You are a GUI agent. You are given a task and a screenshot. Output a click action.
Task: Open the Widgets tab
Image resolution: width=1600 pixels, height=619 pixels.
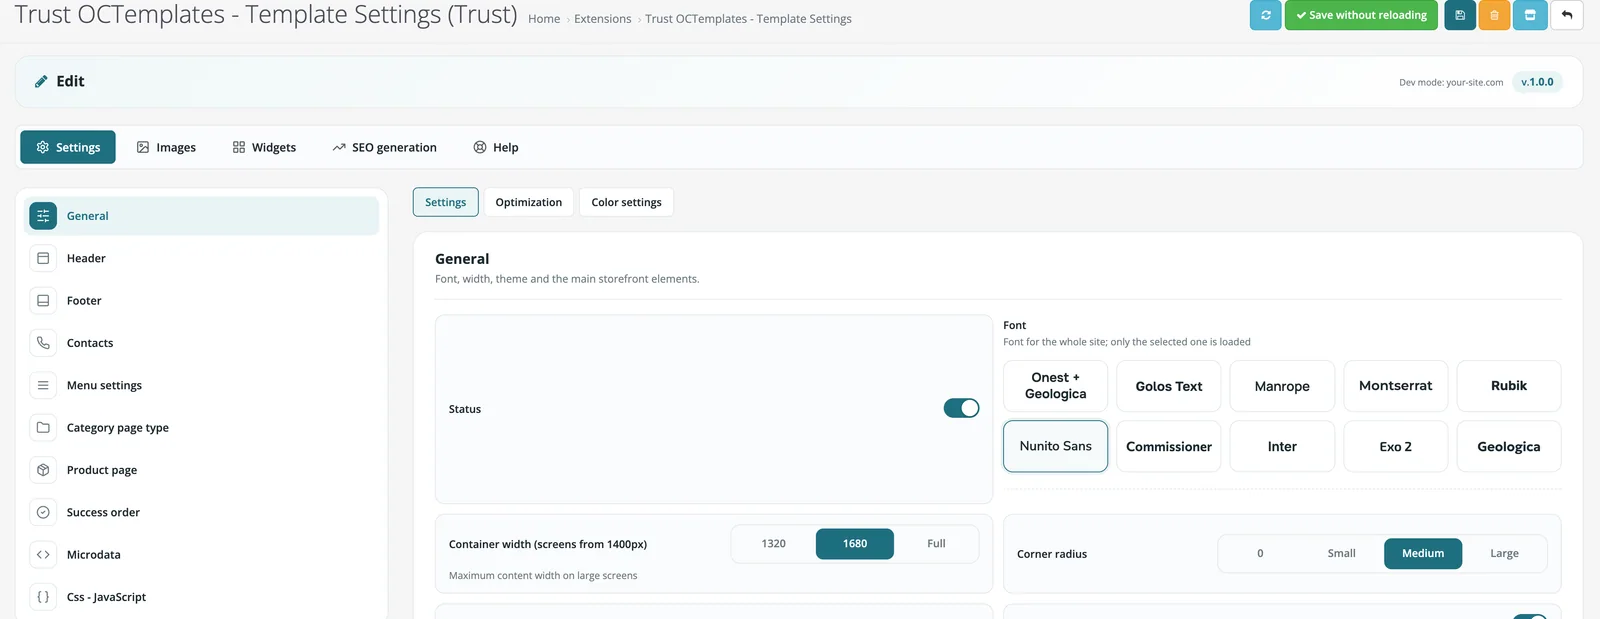pyautogui.click(x=264, y=147)
